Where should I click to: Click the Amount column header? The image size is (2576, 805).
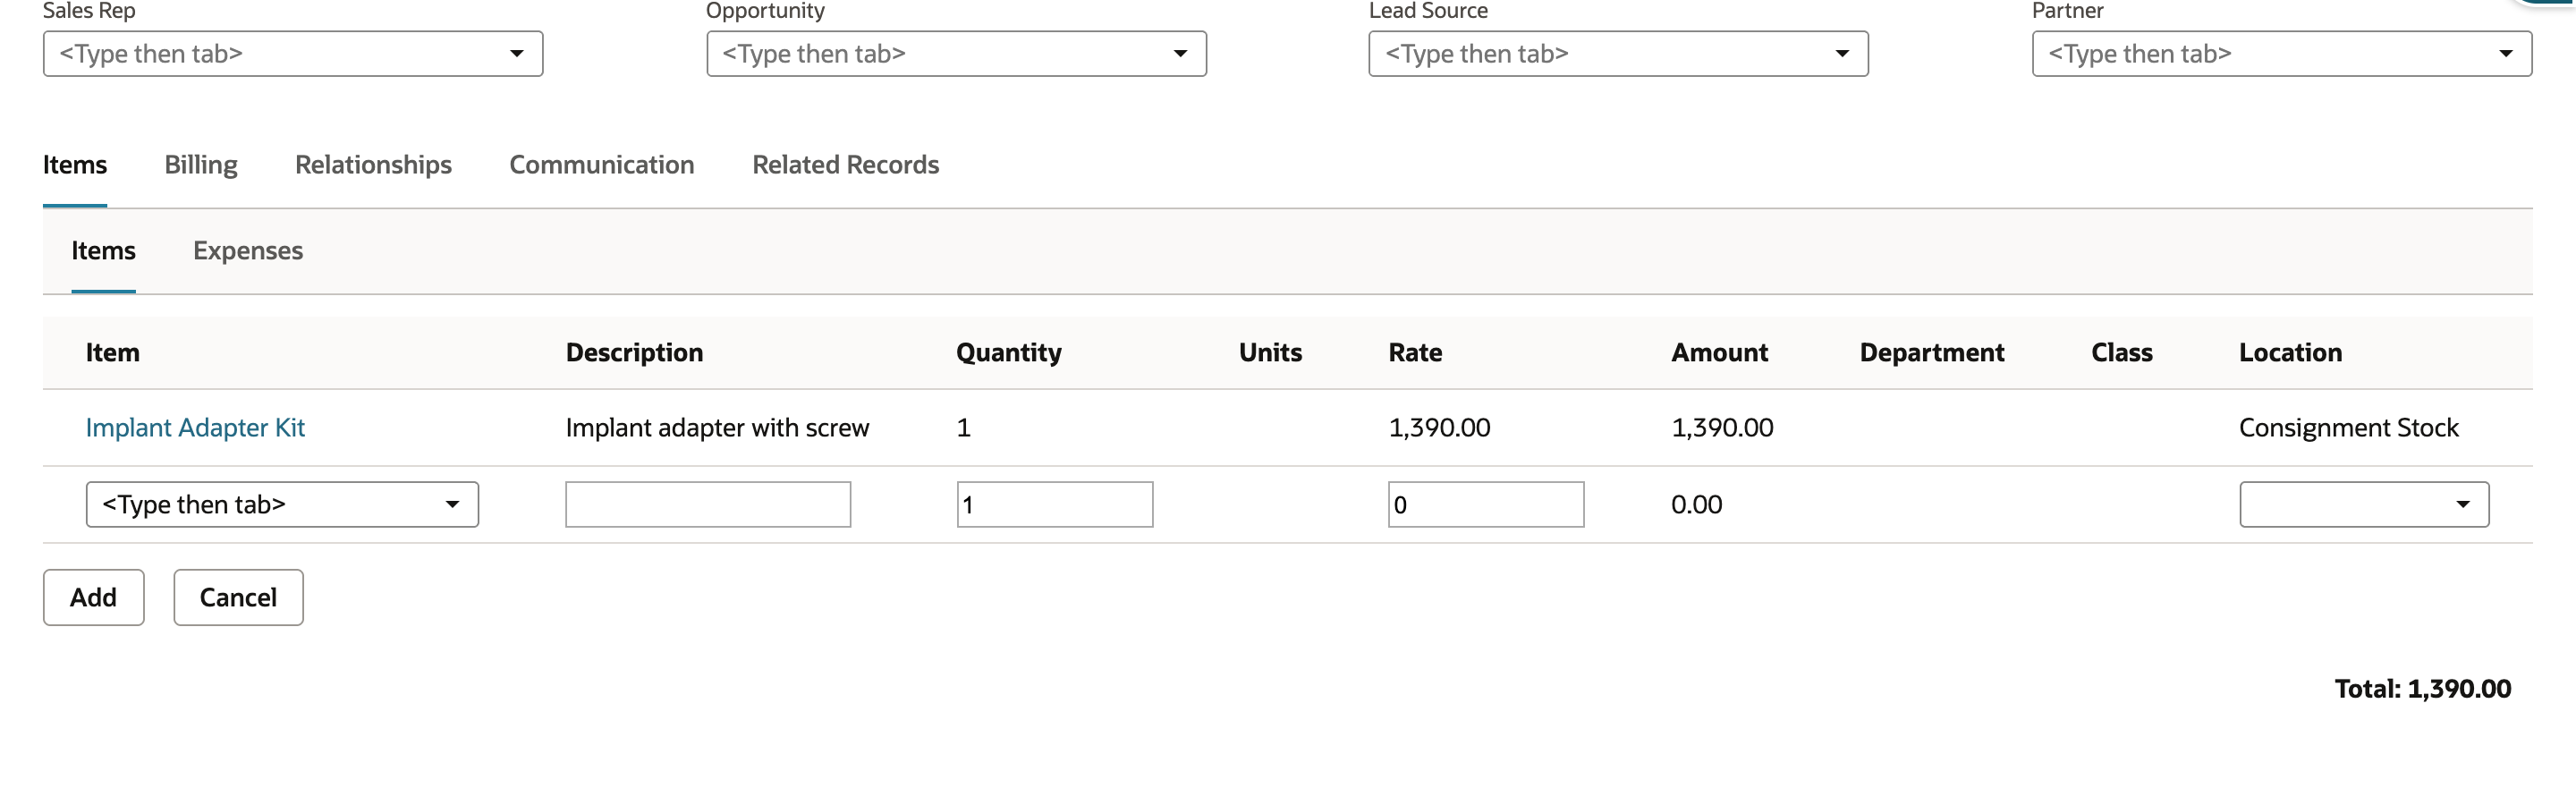point(1720,353)
